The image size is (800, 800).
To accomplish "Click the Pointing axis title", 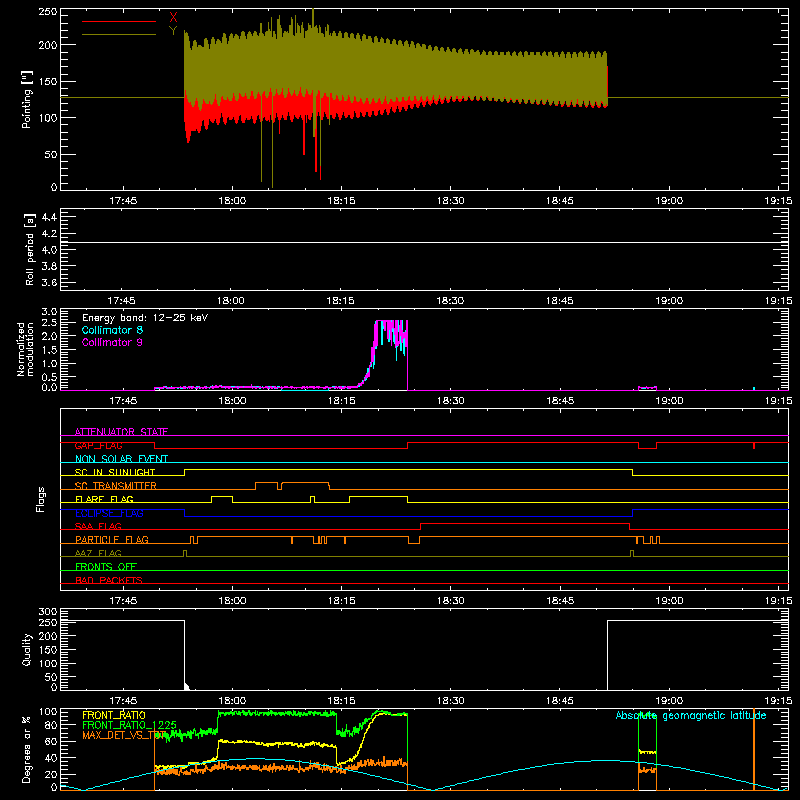I will tap(27, 99).
